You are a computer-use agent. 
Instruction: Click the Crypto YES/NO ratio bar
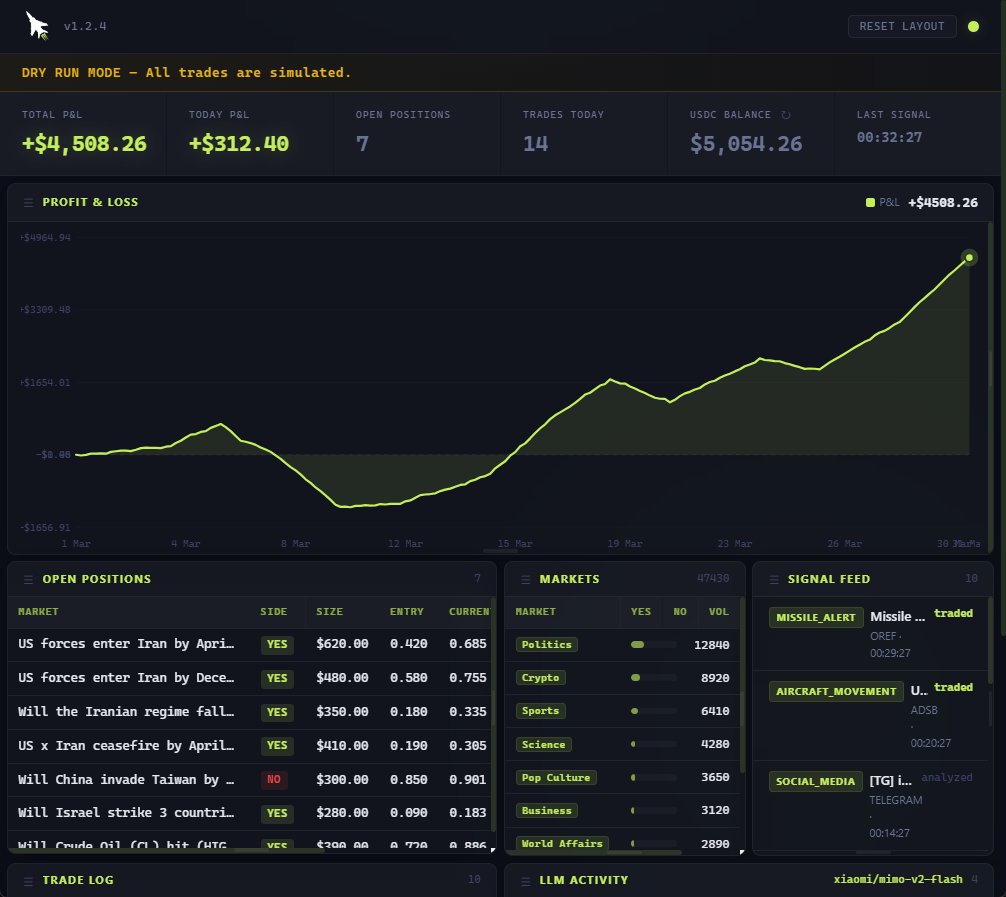pyautogui.click(x=654, y=678)
